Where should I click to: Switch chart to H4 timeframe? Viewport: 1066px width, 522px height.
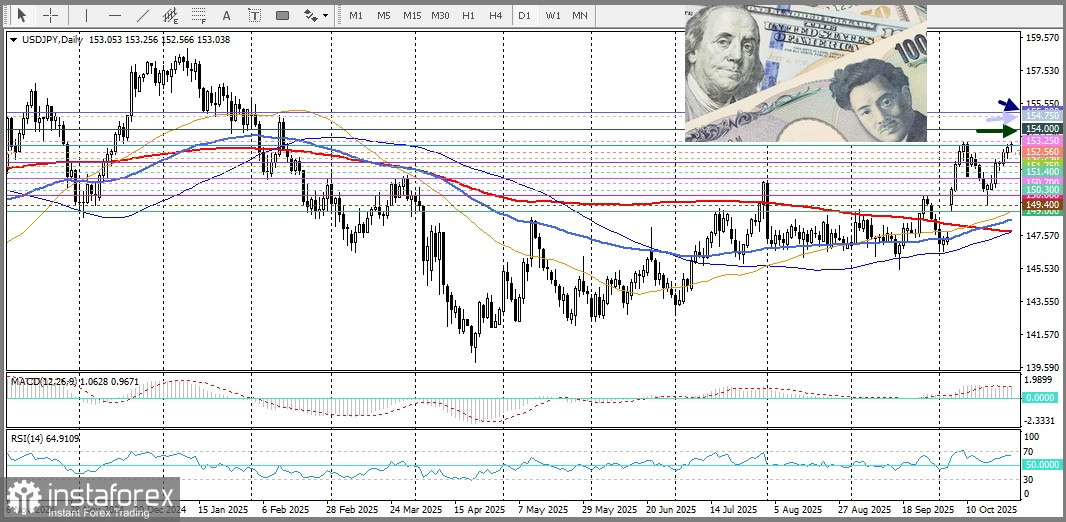(496, 15)
